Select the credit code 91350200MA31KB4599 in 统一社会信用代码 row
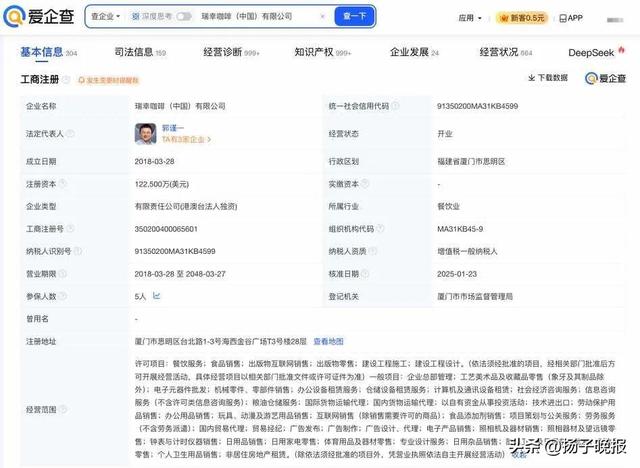Screen dimensions: 640x468 click(478, 106)
